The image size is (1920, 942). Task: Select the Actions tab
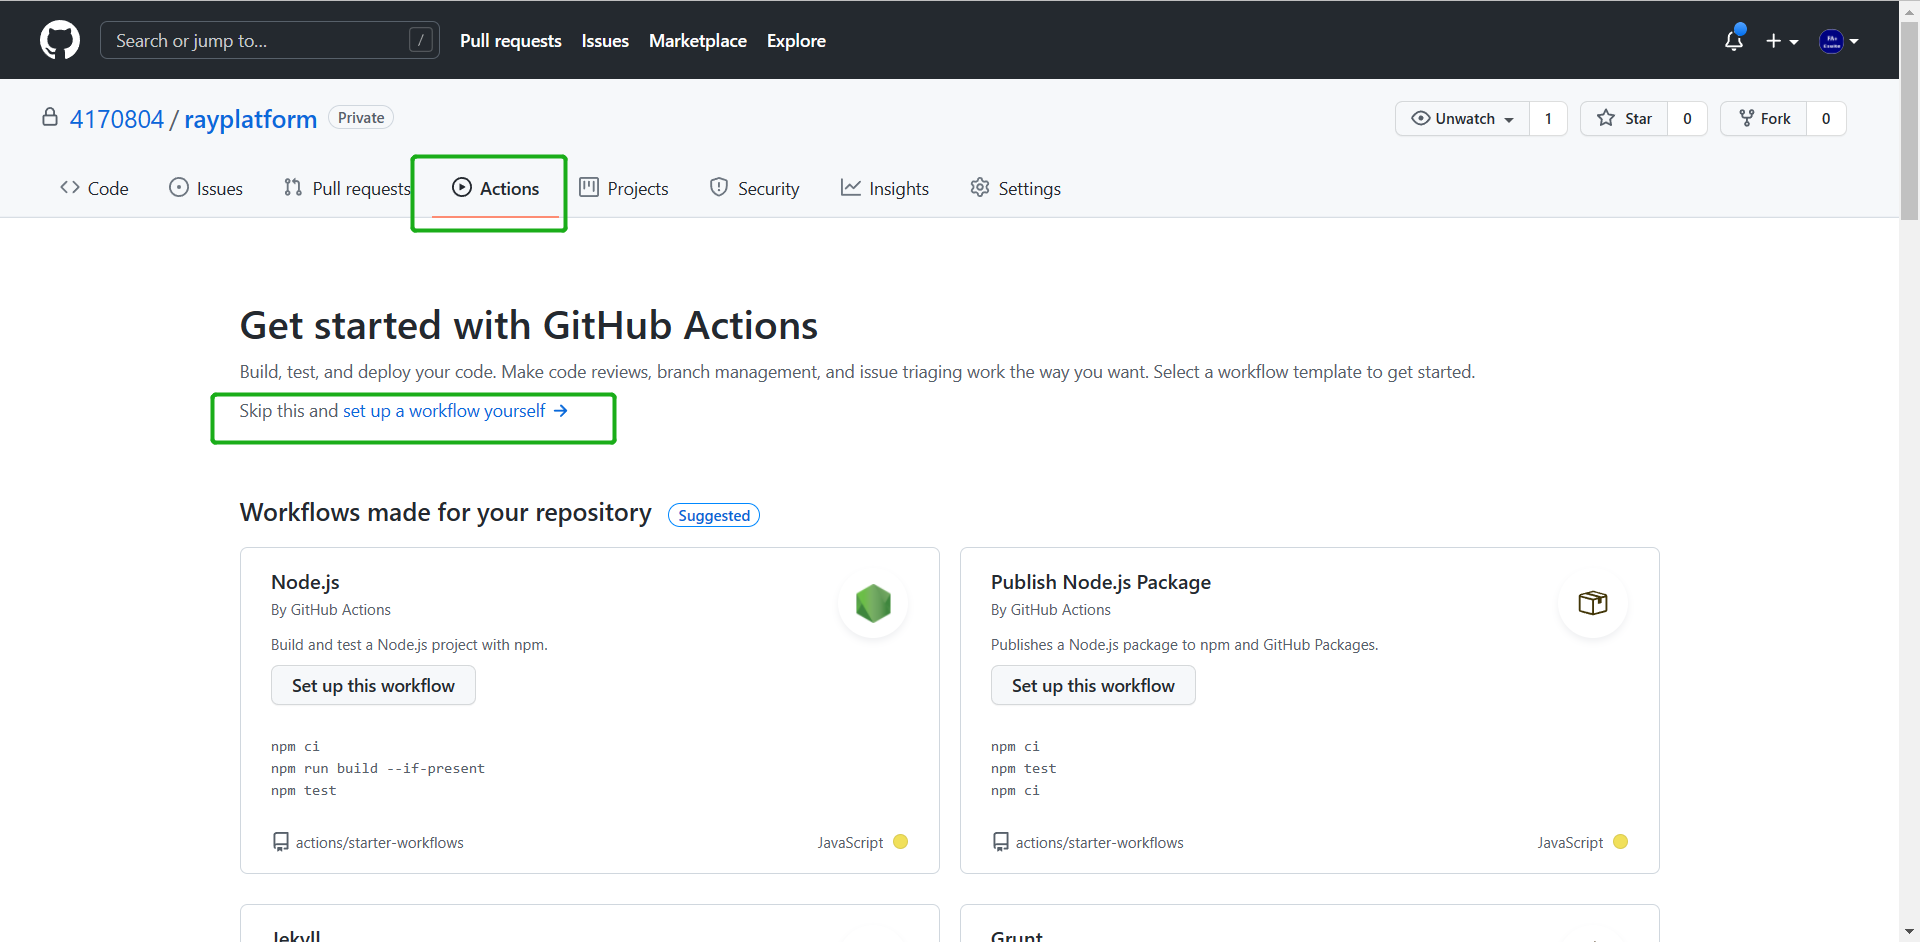(x=495, y=188)
